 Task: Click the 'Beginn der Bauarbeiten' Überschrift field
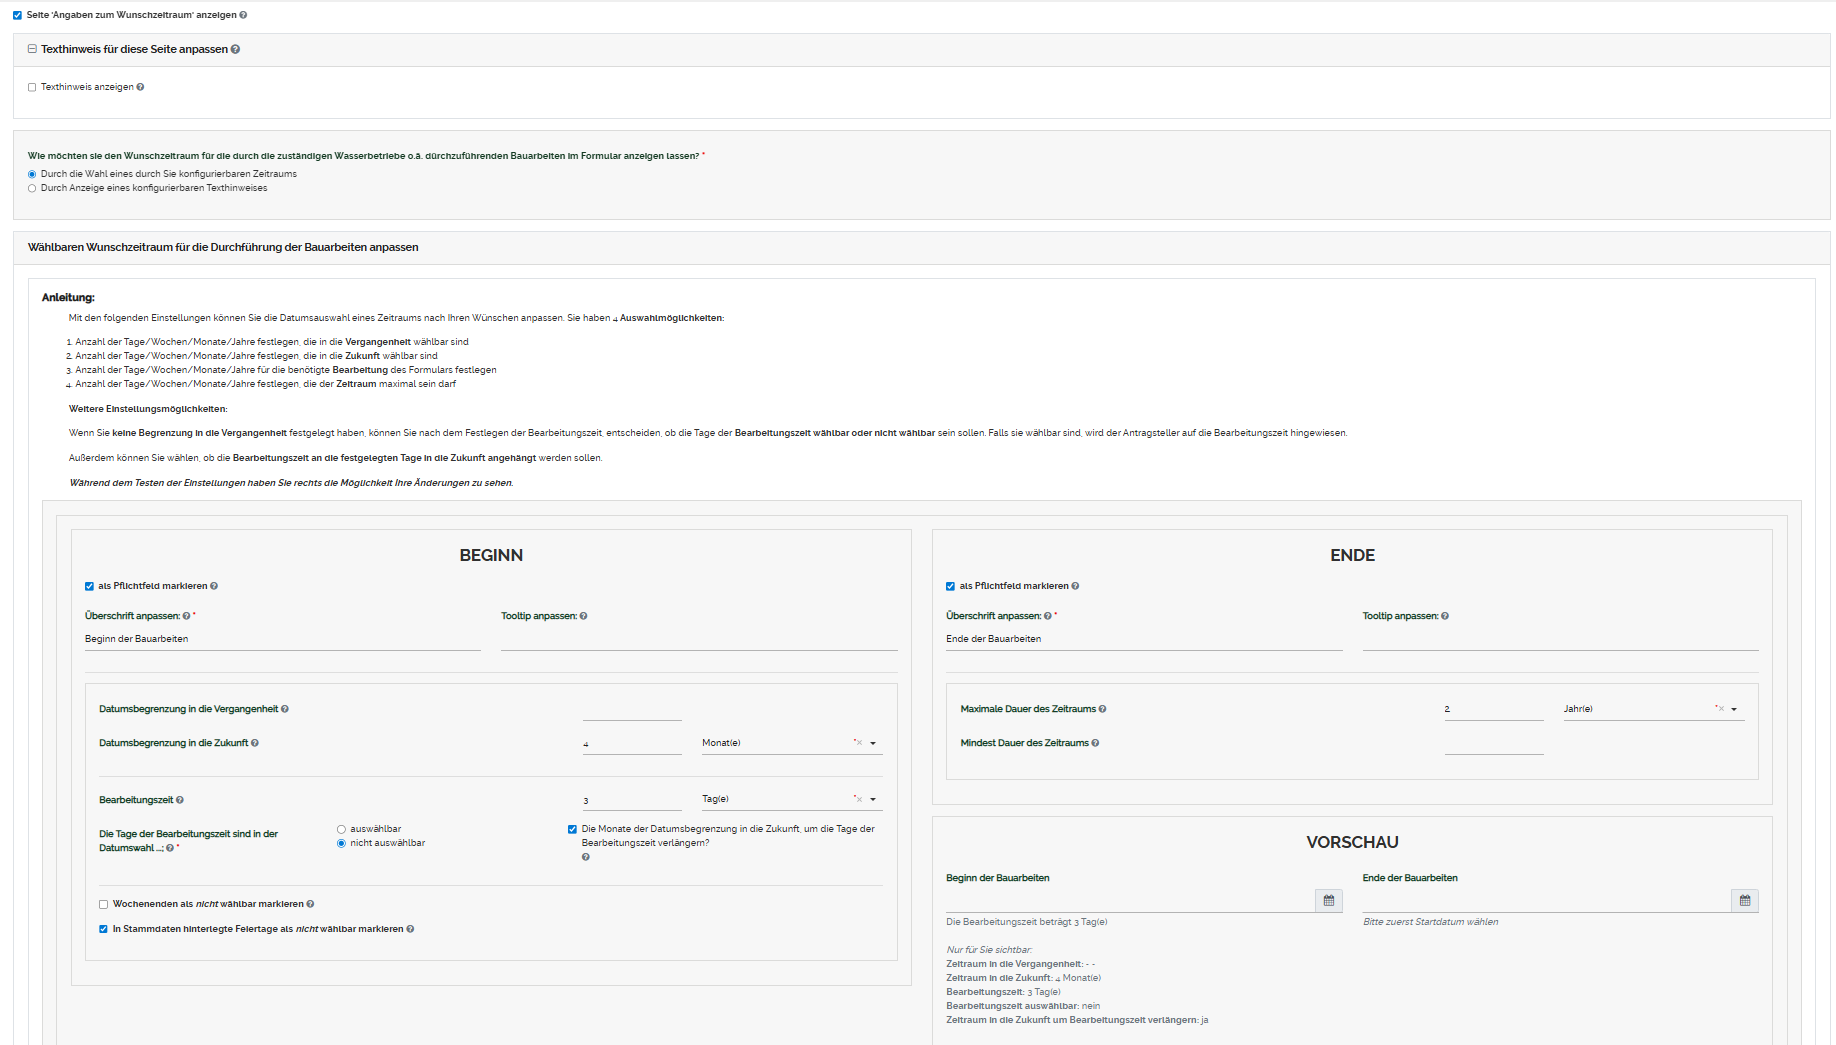point(282,639)
